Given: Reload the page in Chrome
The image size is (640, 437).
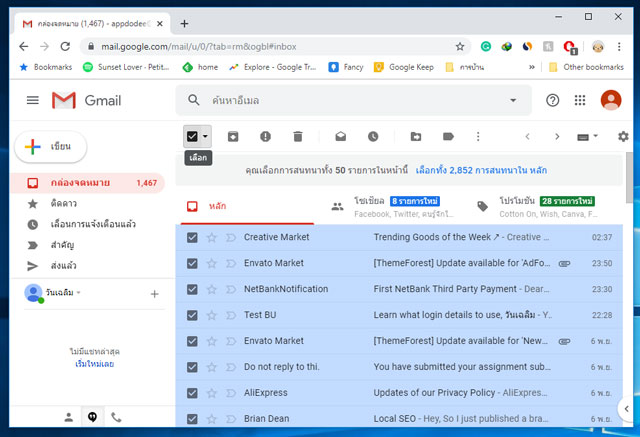Looking at the screenshot, I should tap(65, 47).
